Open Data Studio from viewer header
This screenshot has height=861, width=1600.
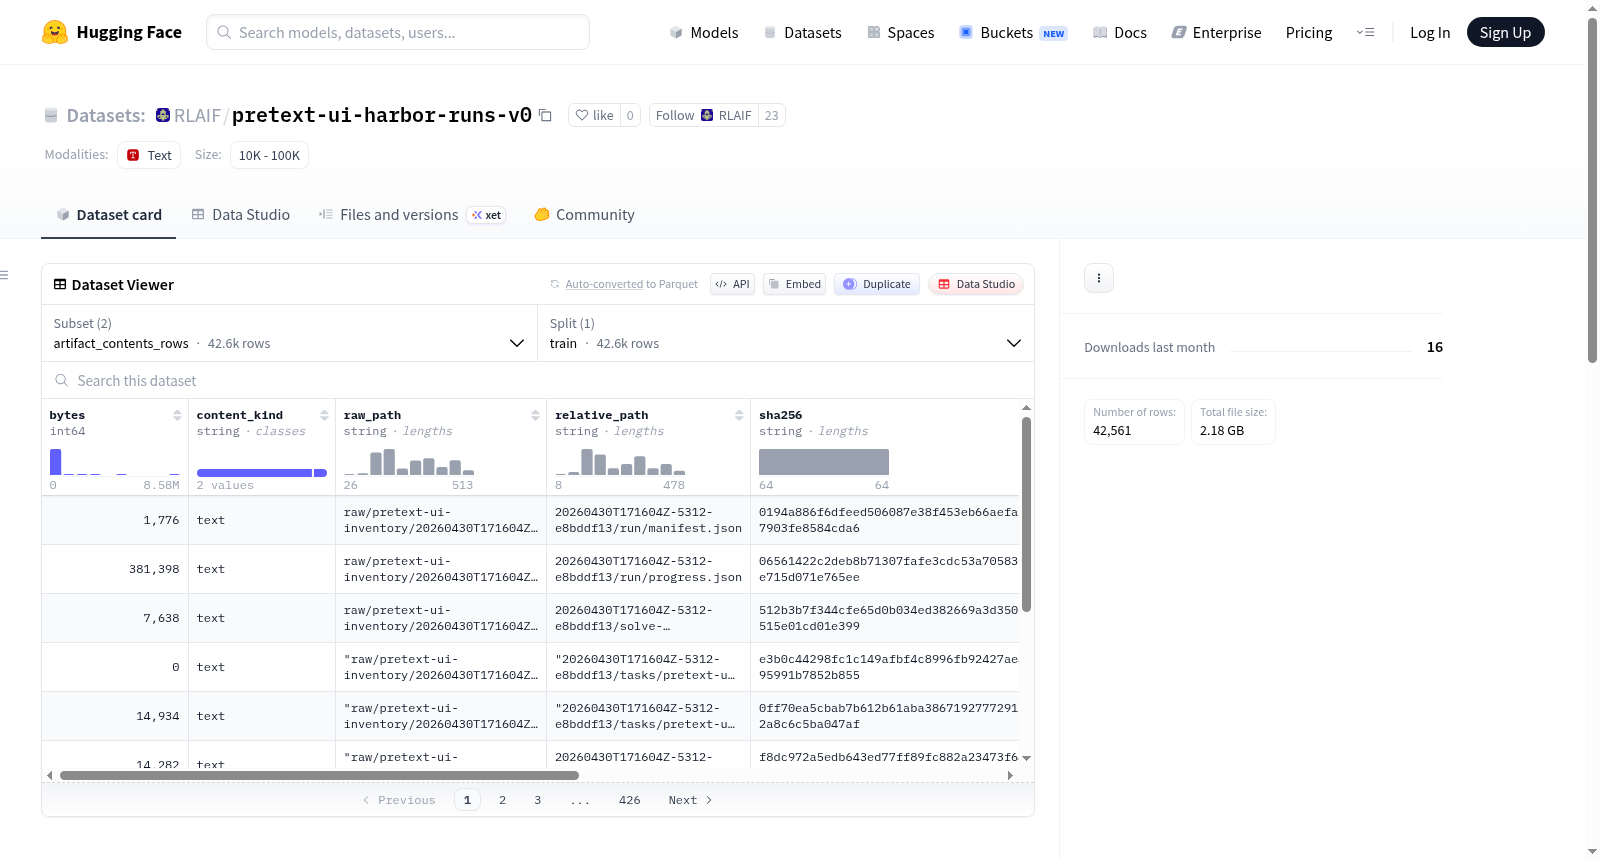pos(976,284)
